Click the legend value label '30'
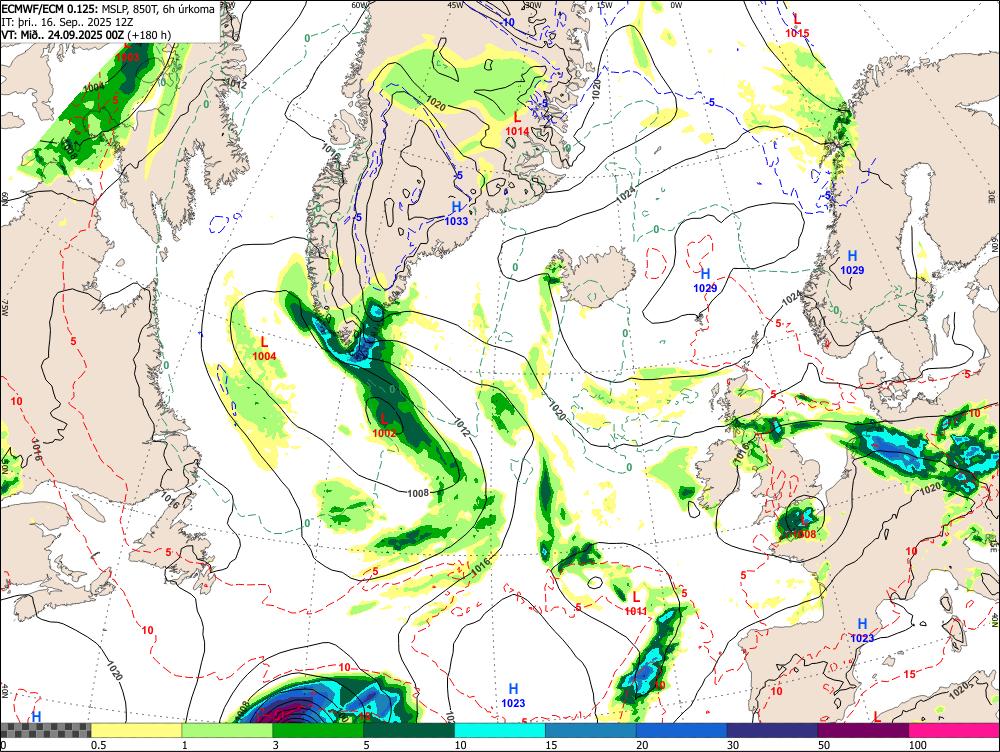The width and height of the screenshot is (1000, 752). point(733,745)
